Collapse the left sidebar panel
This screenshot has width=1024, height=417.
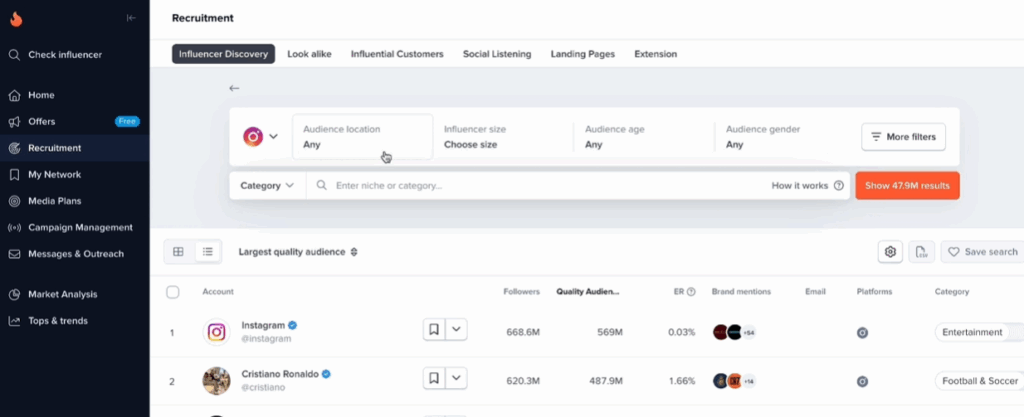coord(131,18)
